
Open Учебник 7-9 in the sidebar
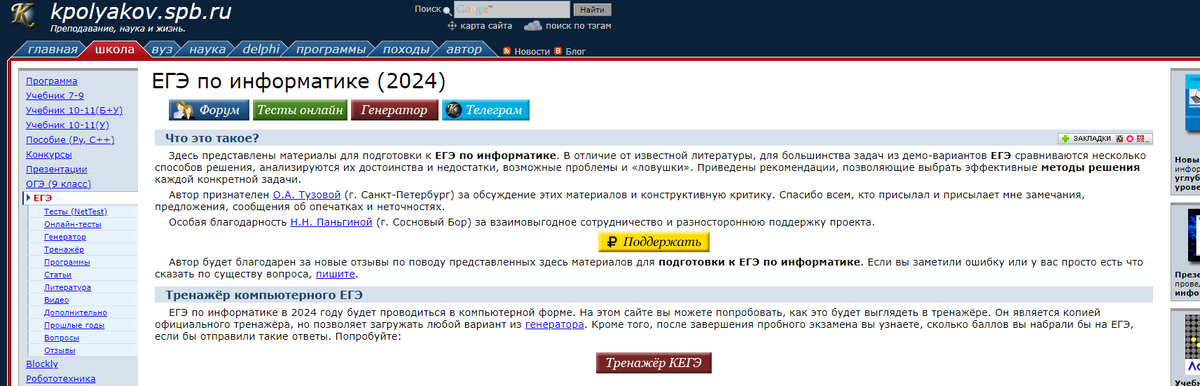(x=55, y=96)
